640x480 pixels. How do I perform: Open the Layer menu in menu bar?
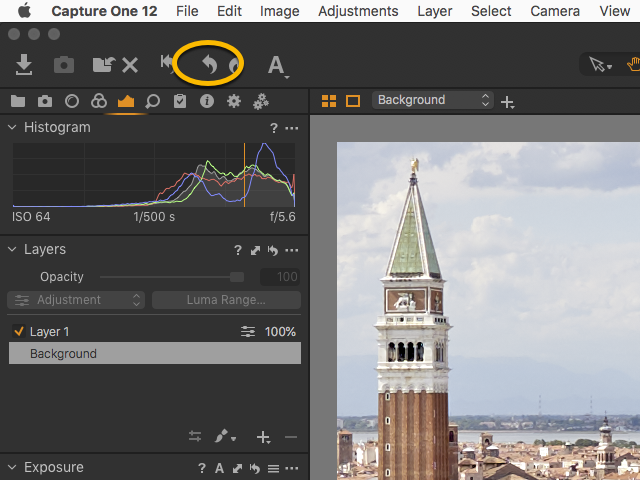[x=435, y=11]
